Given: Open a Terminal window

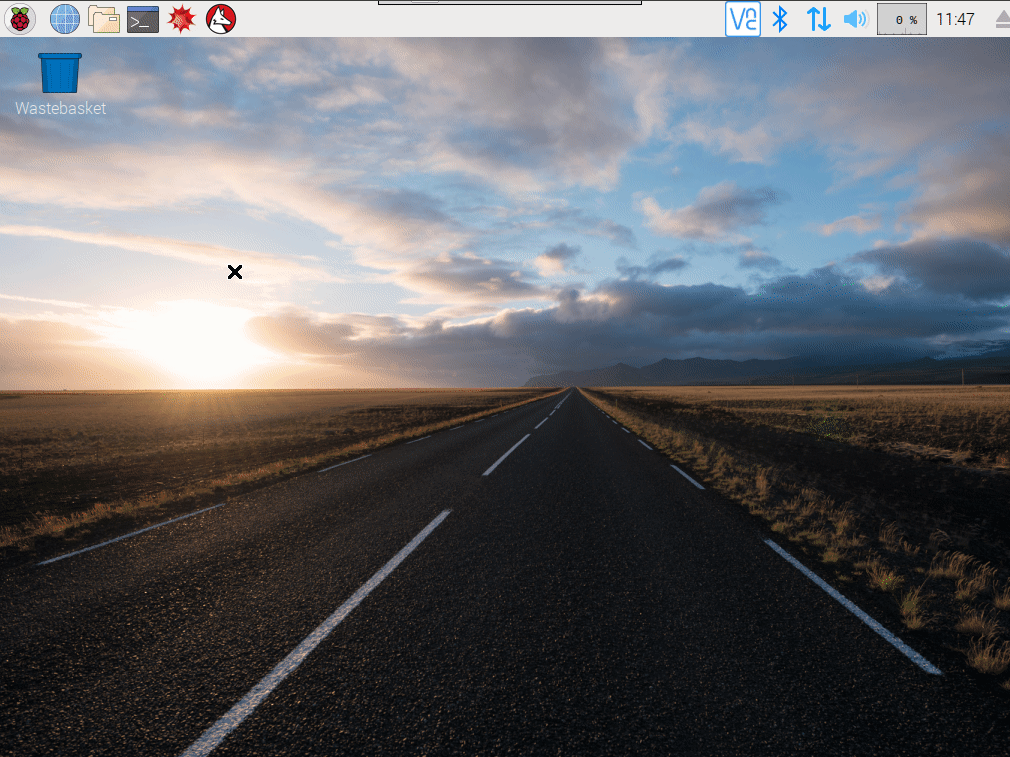Looking at the screenshot, I should click(141, 18).
